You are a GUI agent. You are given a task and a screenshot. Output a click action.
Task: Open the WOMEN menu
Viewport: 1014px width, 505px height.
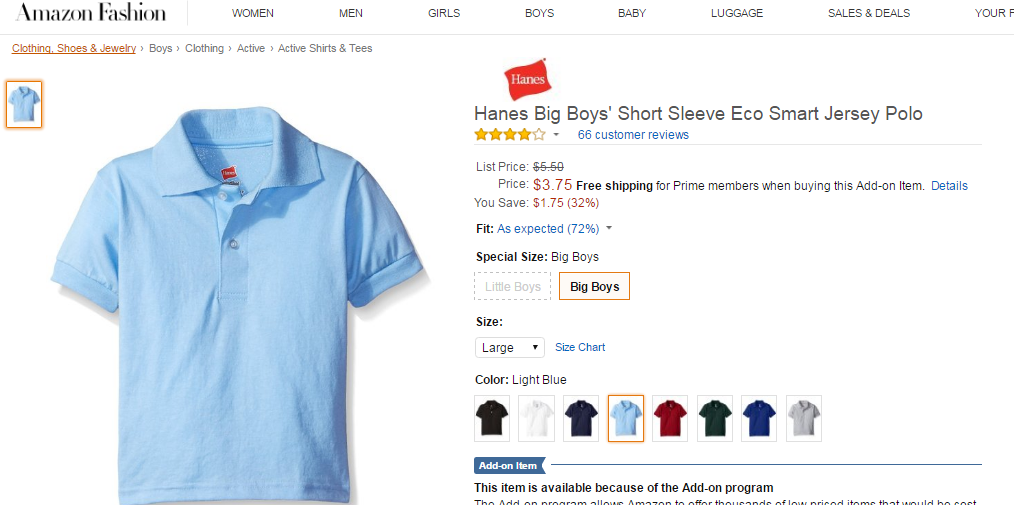pos(253,13)
